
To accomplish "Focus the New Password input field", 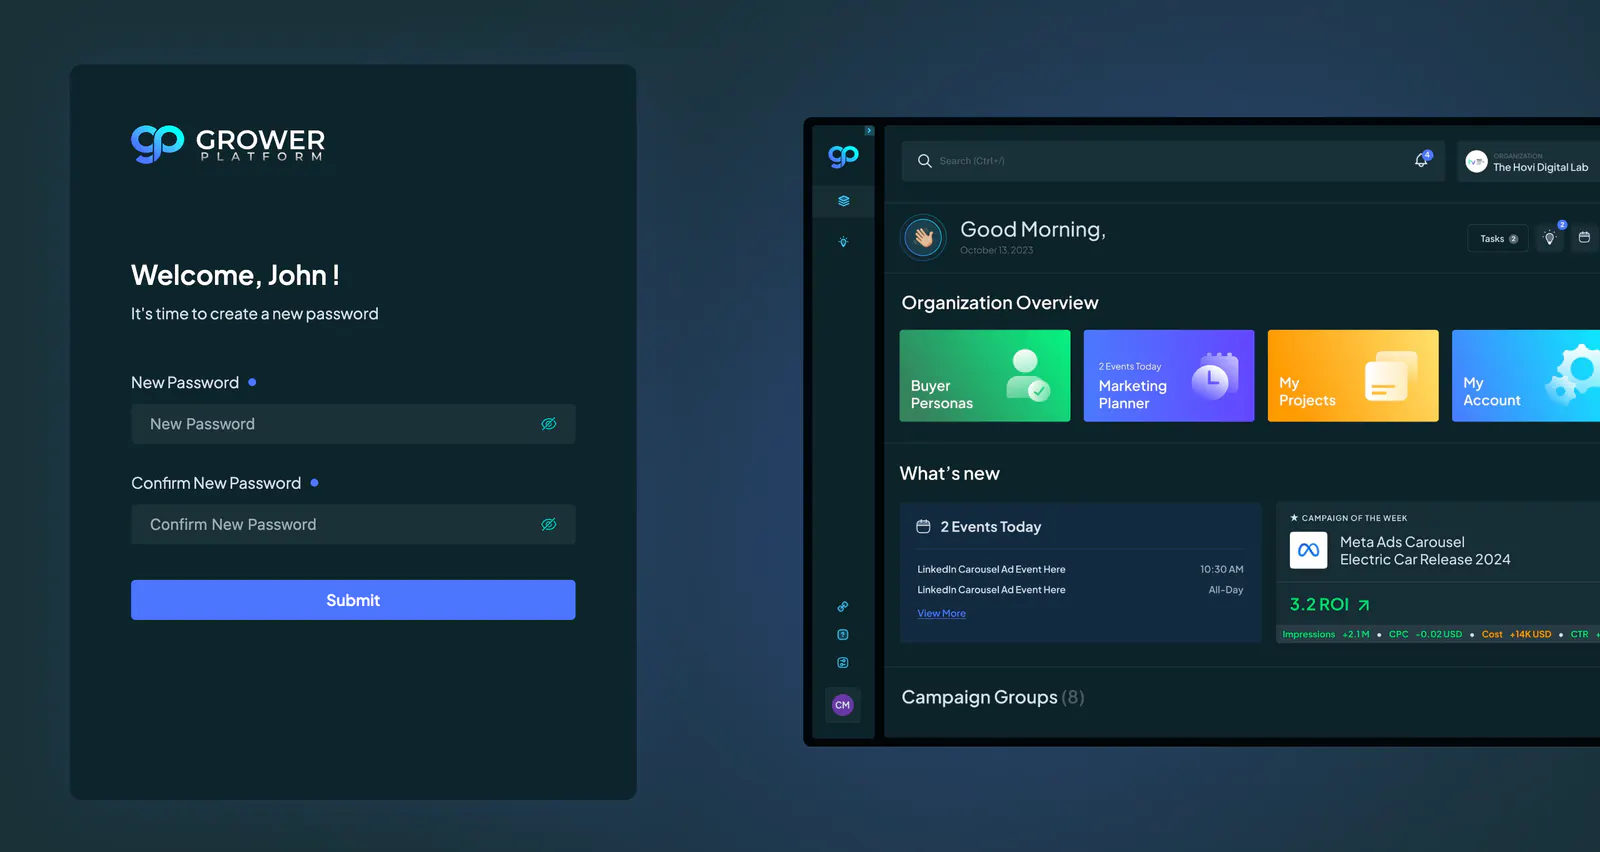I will click(353, 424).
